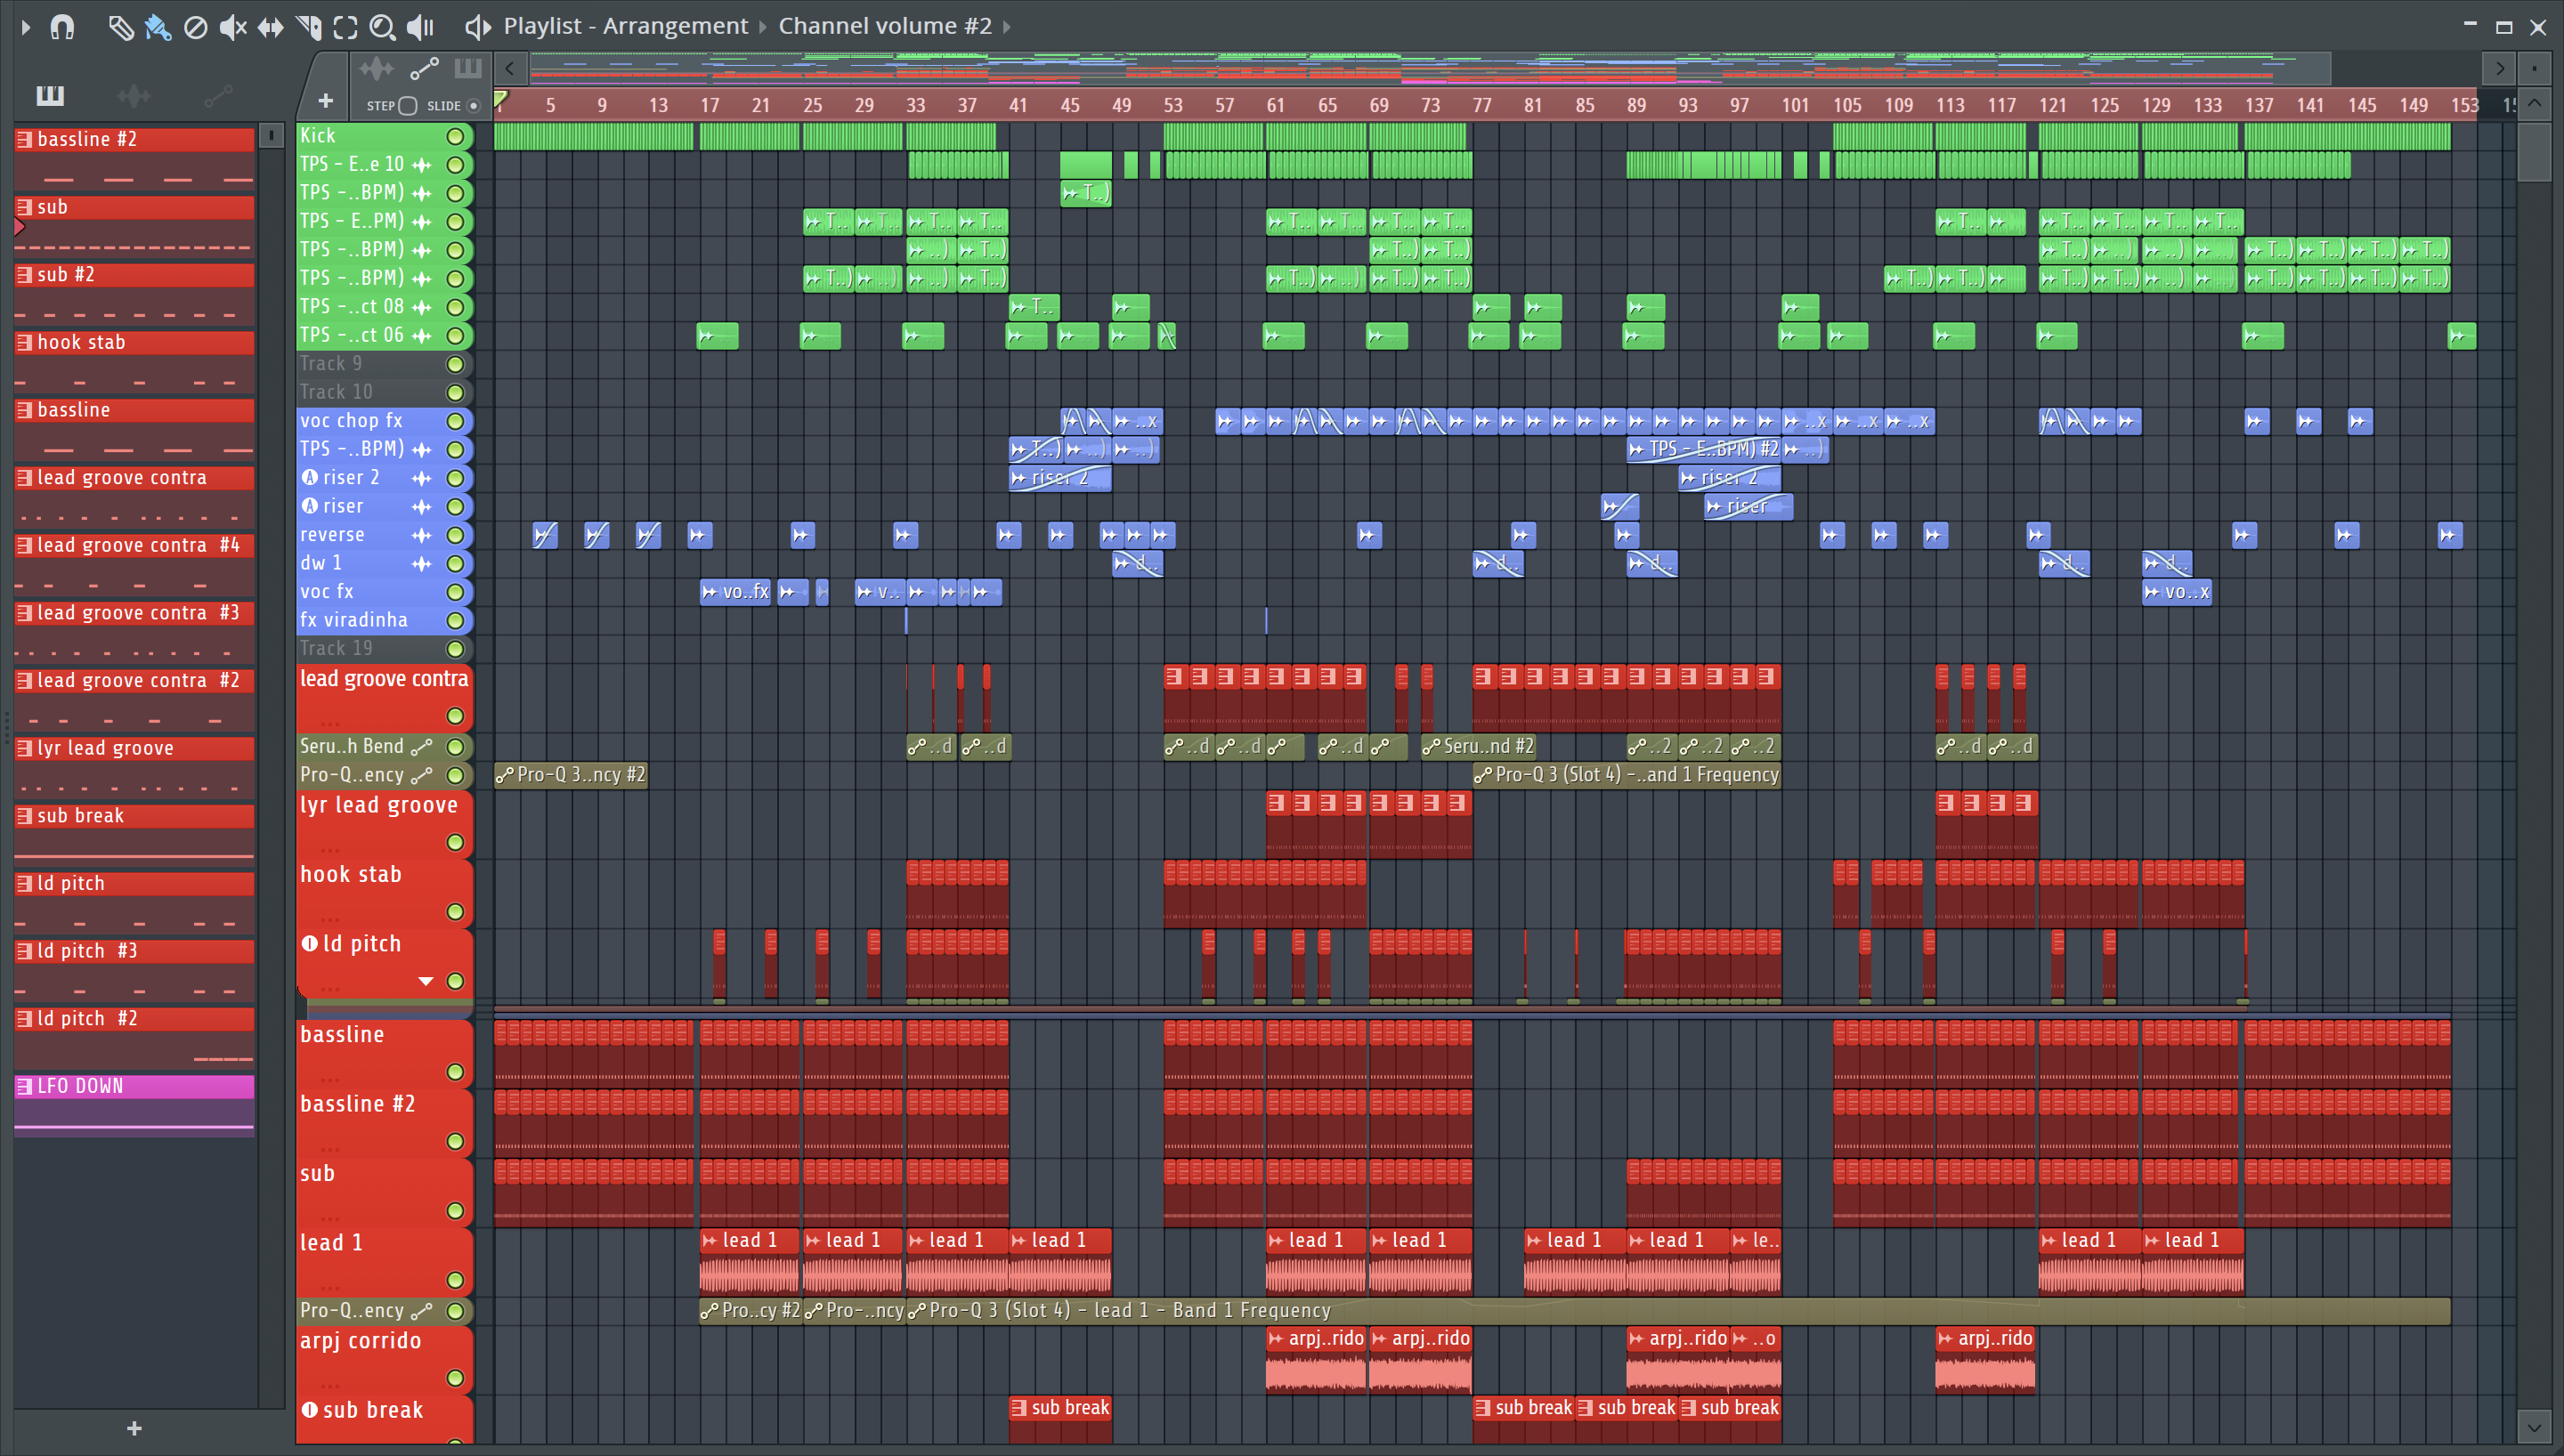
Task: Click the dot button beside minimap
Action: coord(2534,69)
